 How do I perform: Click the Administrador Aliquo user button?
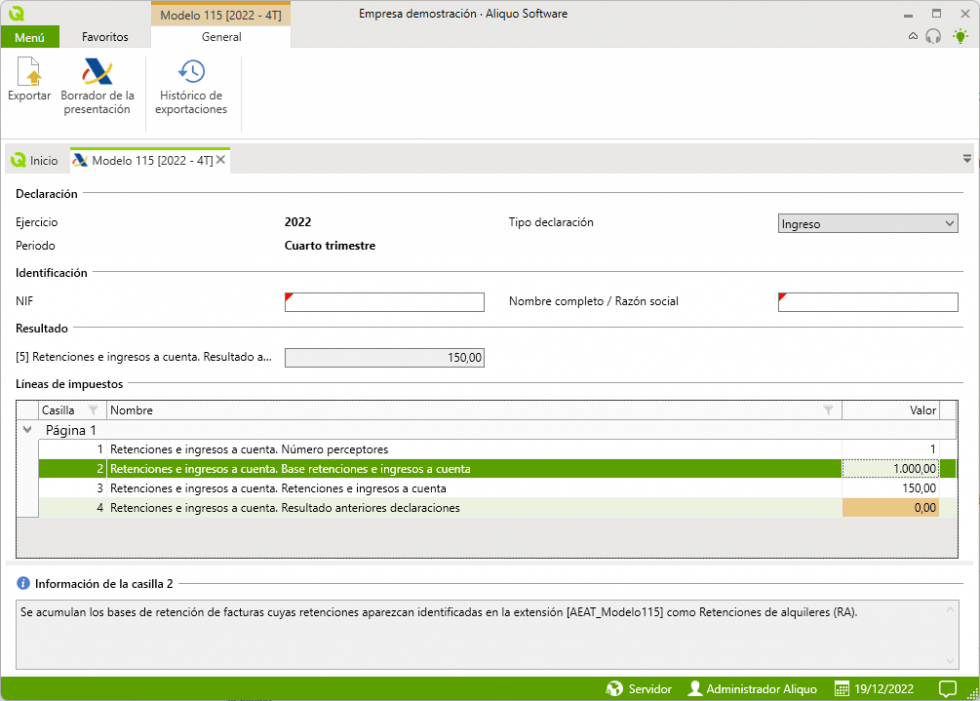point(752,689)
